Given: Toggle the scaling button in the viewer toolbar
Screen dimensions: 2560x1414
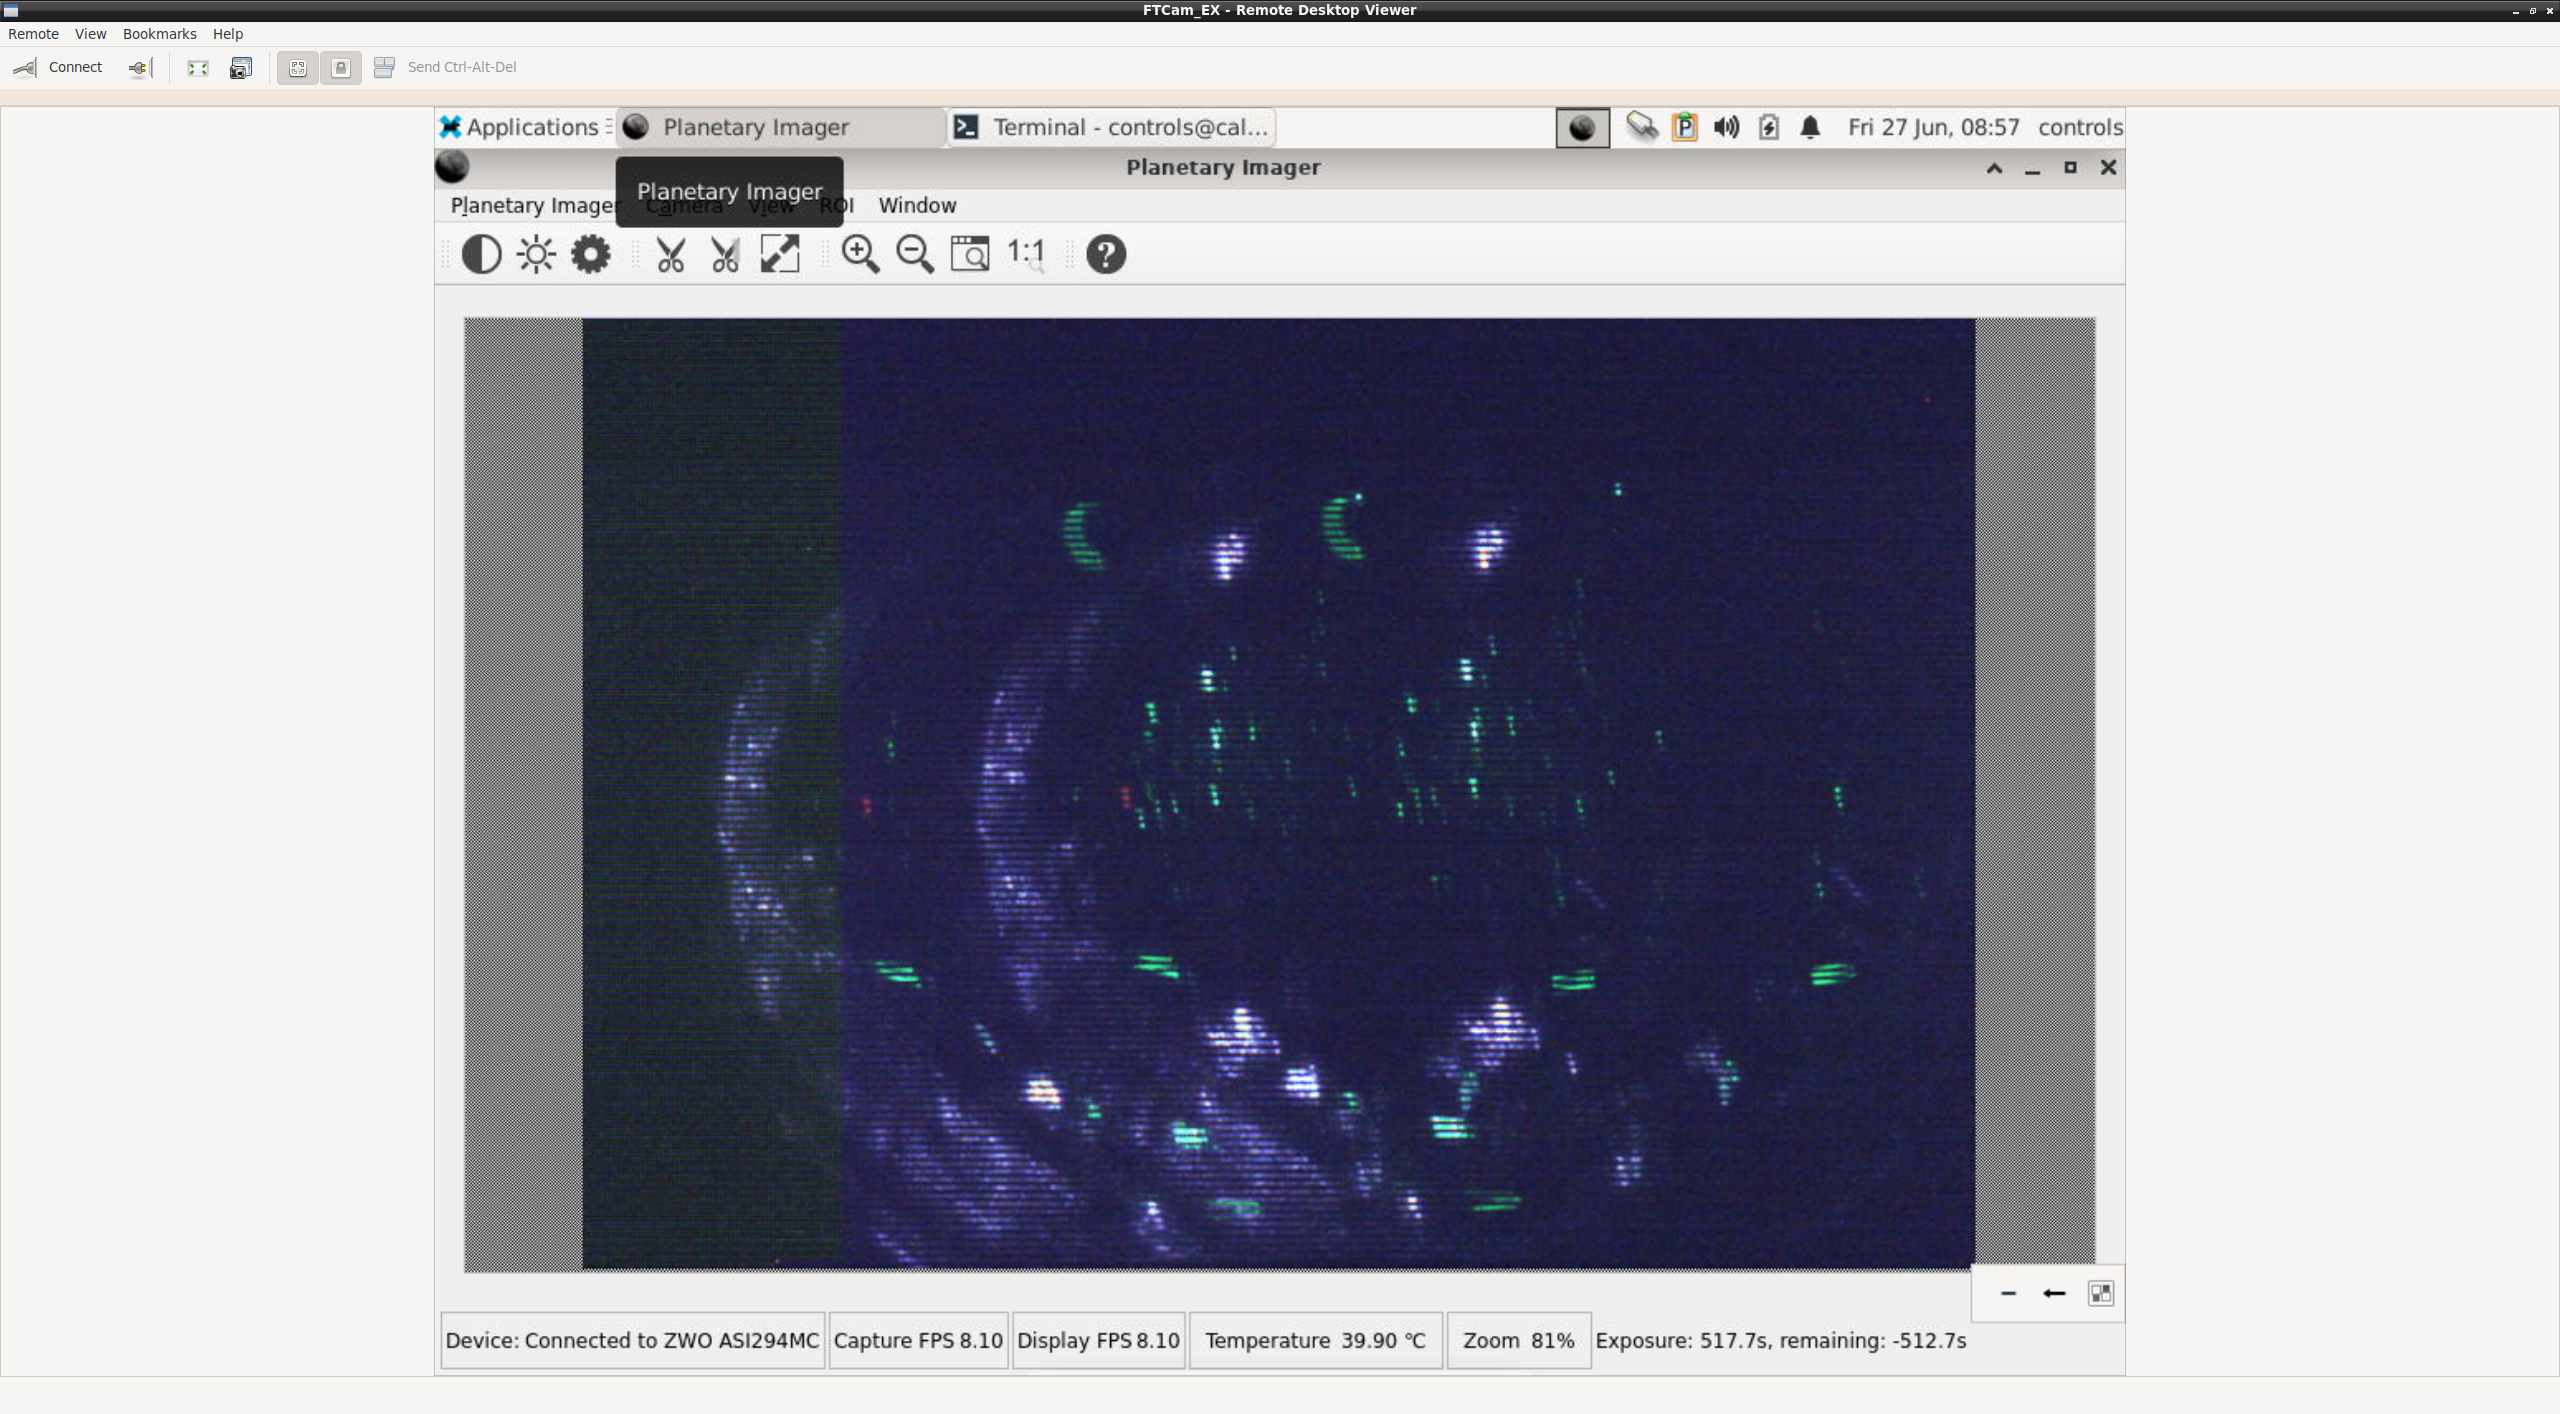Looking at the screenshot, I should pyautogui.click(x=297, y=67).
